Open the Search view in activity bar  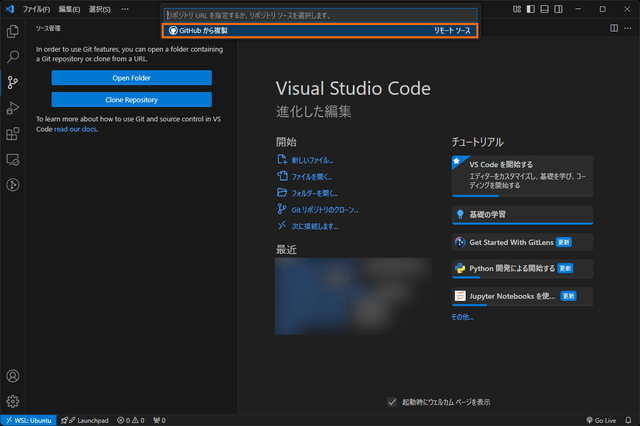pos(13,57)
